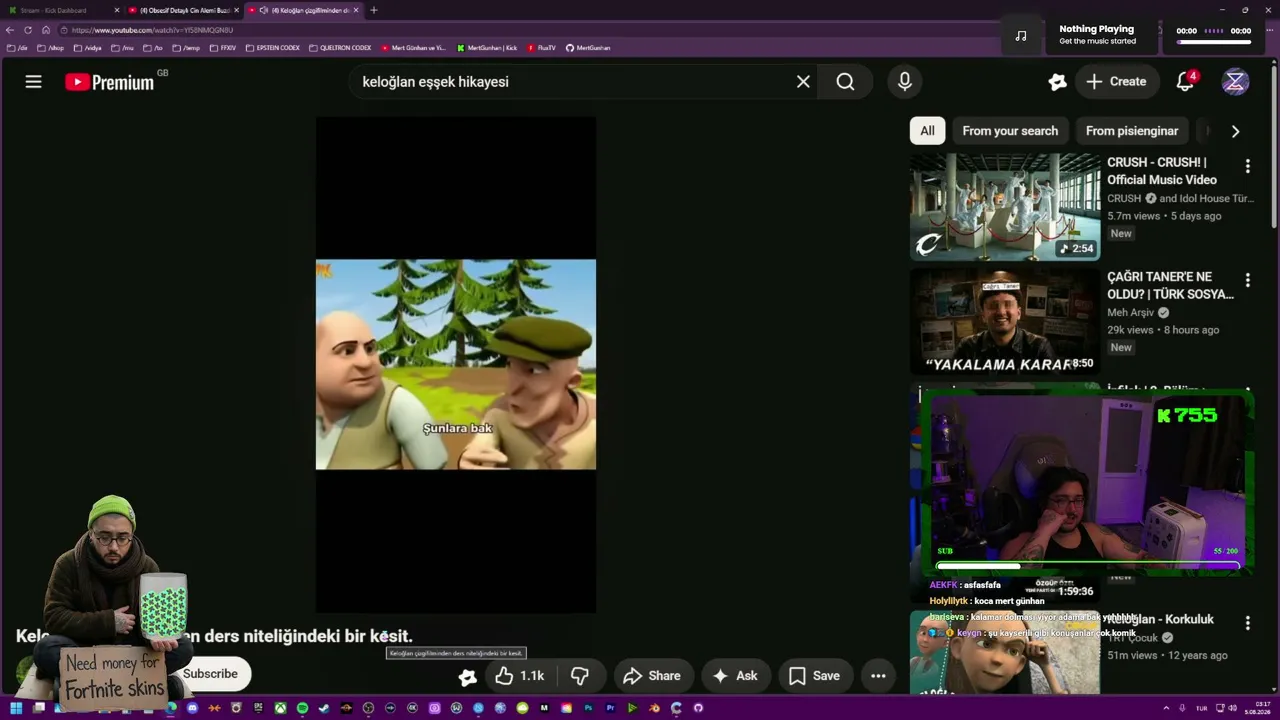The width and height of the screenshot is (1280, 720).
Task: Click the Ask button
Action: tap(734, 676)
